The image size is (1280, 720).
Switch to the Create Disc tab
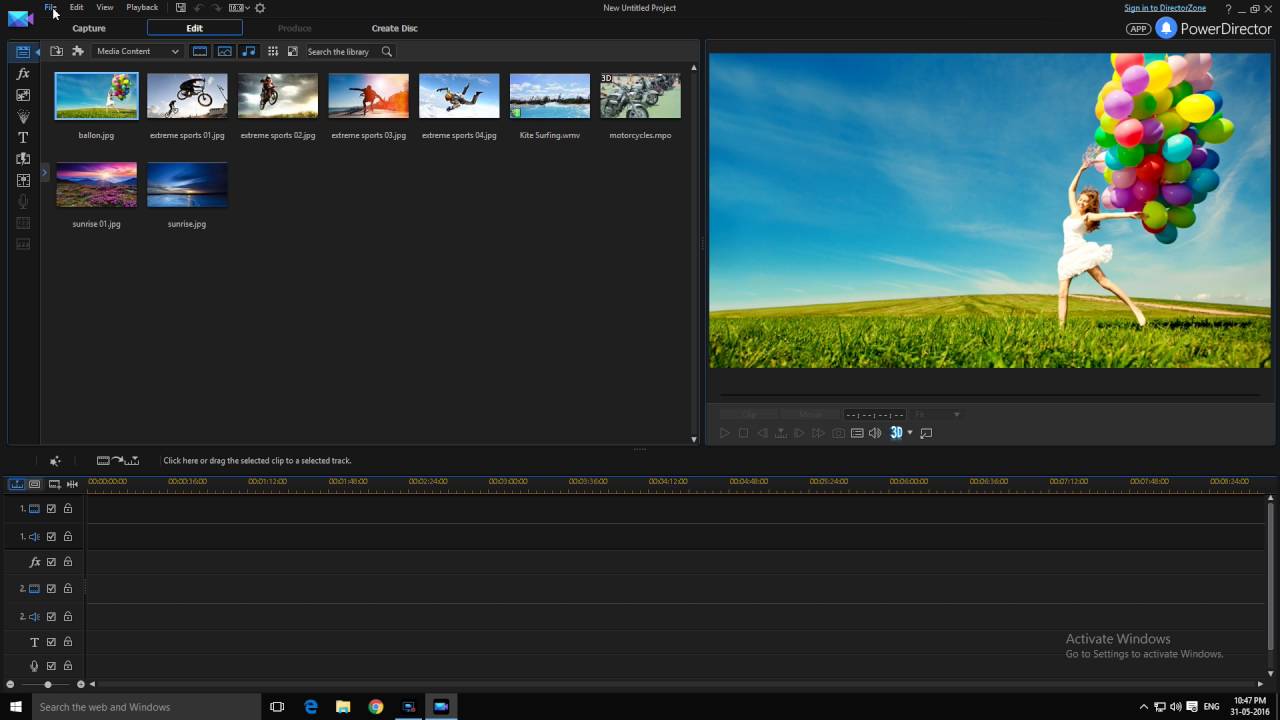394,28
